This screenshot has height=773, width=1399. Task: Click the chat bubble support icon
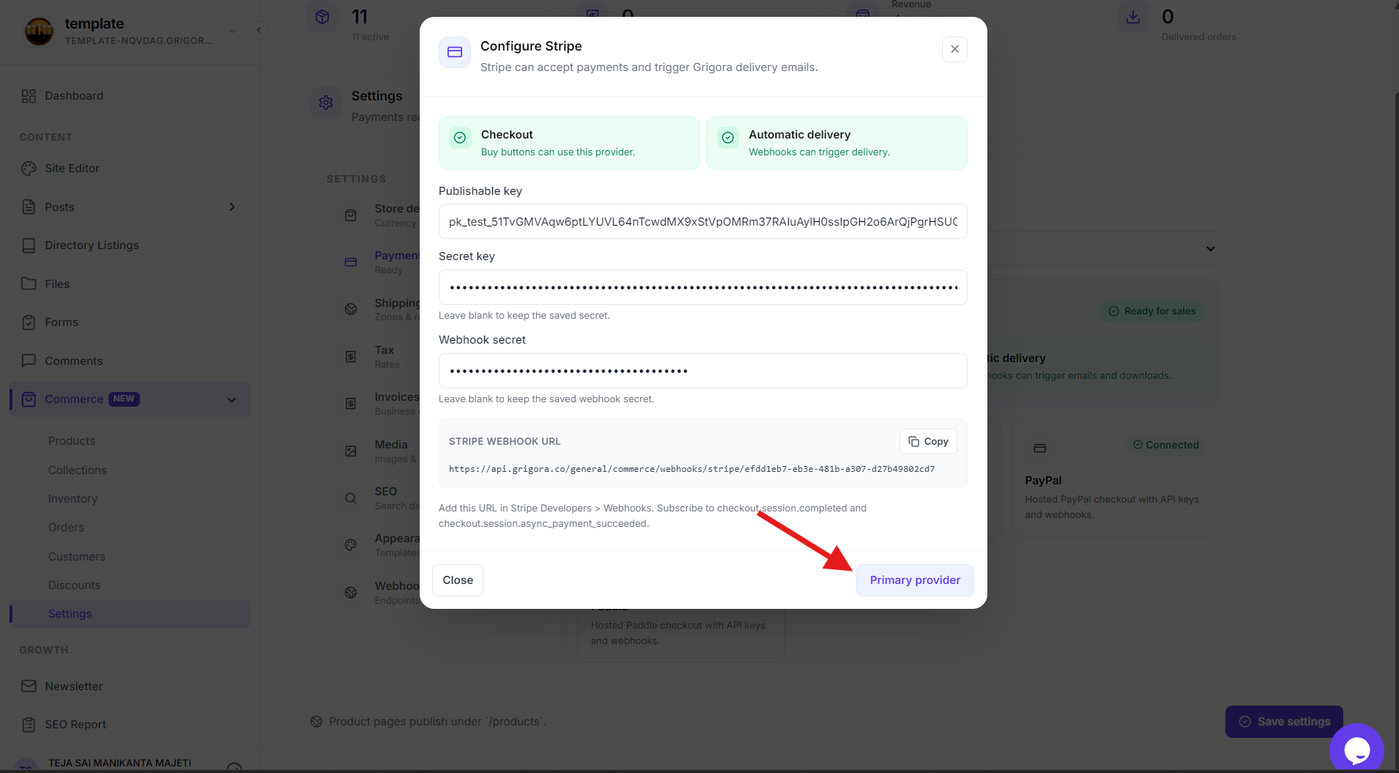click(1356, 749)
